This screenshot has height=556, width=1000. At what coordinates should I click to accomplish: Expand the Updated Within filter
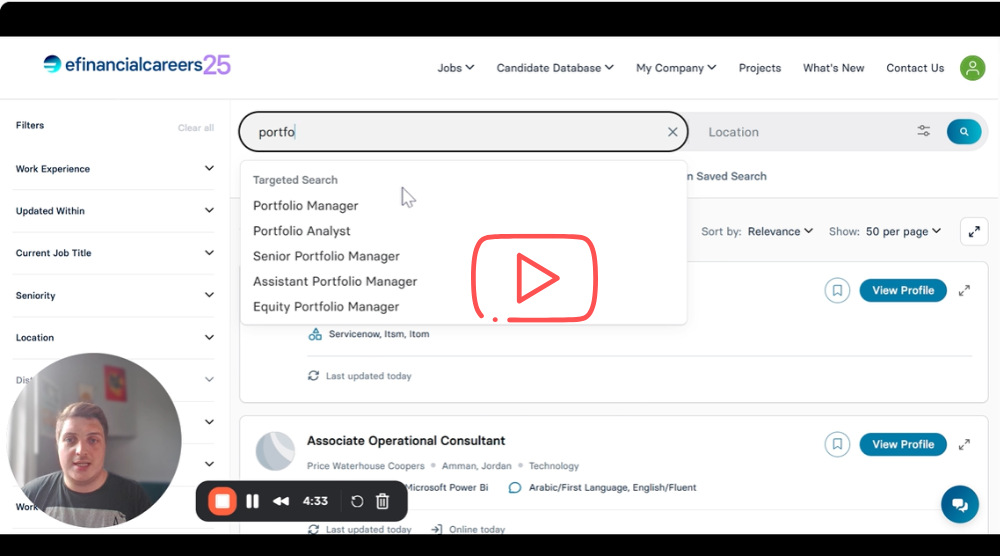(x=115, y=210)
